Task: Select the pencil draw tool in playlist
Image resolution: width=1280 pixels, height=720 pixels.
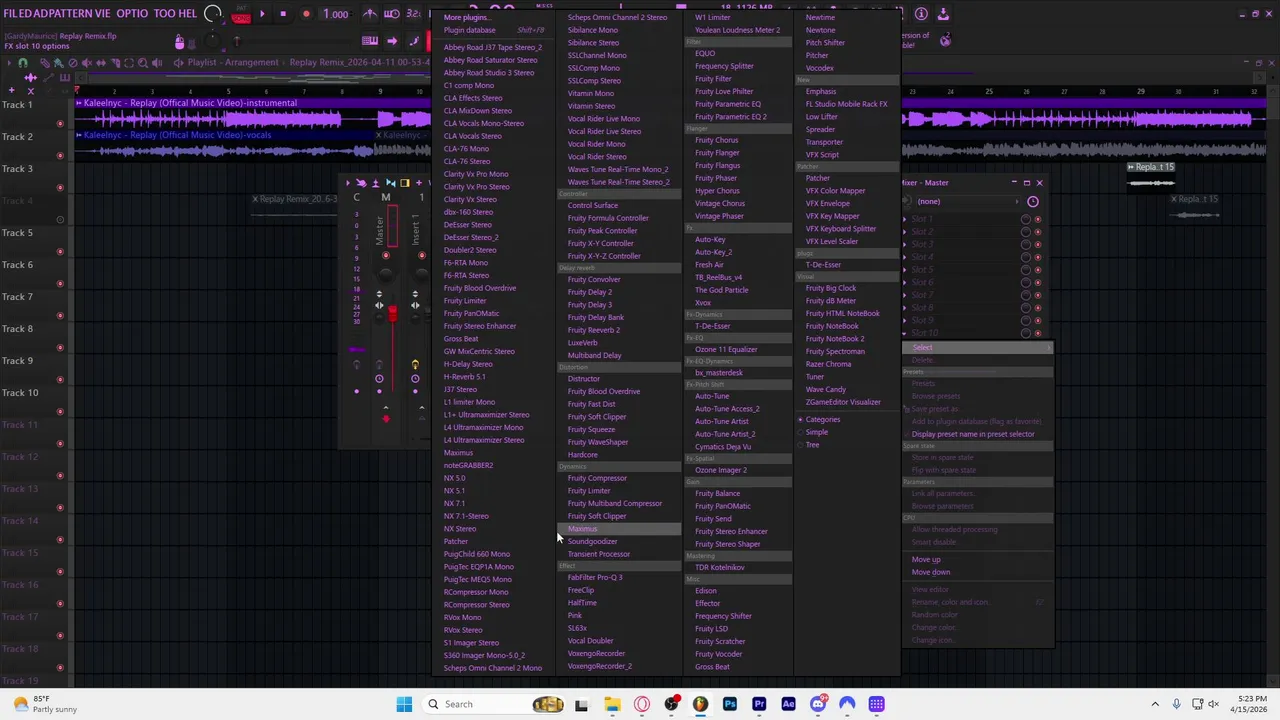Action: click(44, 63)
